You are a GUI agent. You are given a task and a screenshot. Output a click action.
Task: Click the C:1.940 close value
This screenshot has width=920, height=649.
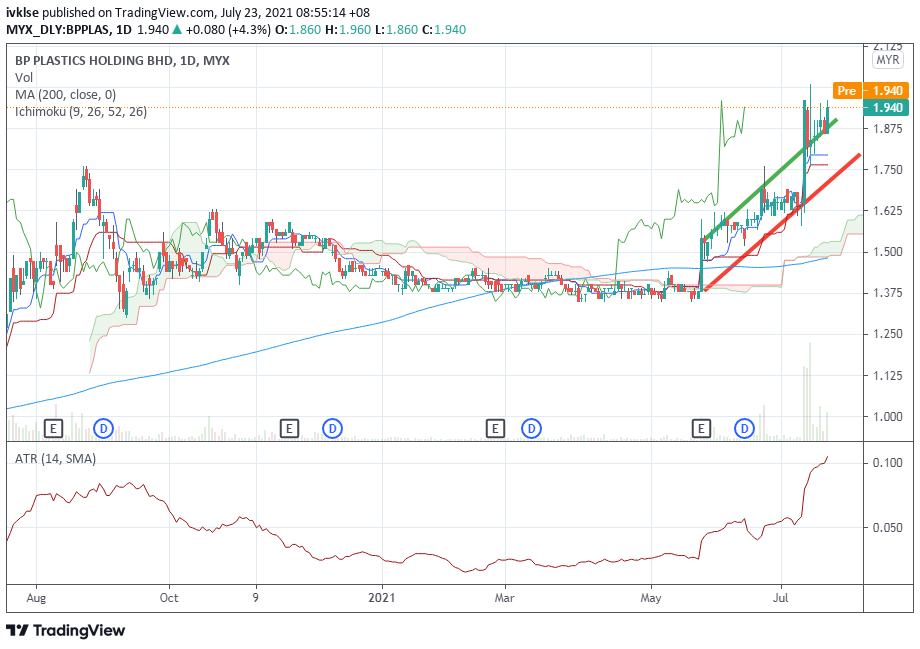click(x=444, y=29)
